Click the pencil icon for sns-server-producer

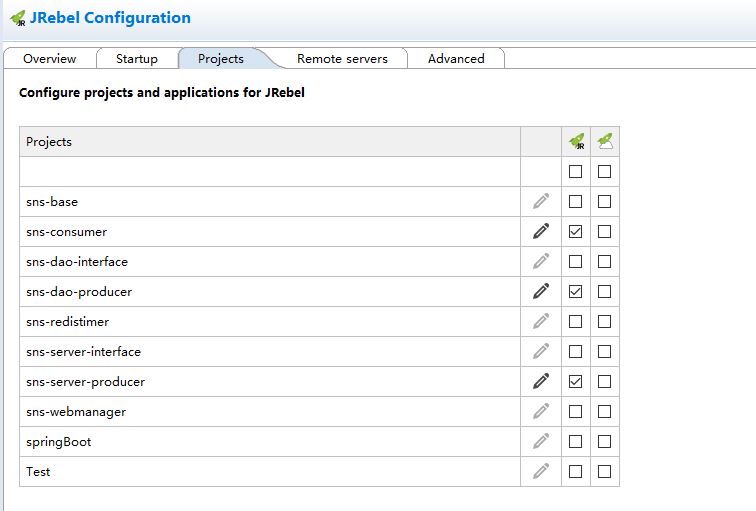541,381
